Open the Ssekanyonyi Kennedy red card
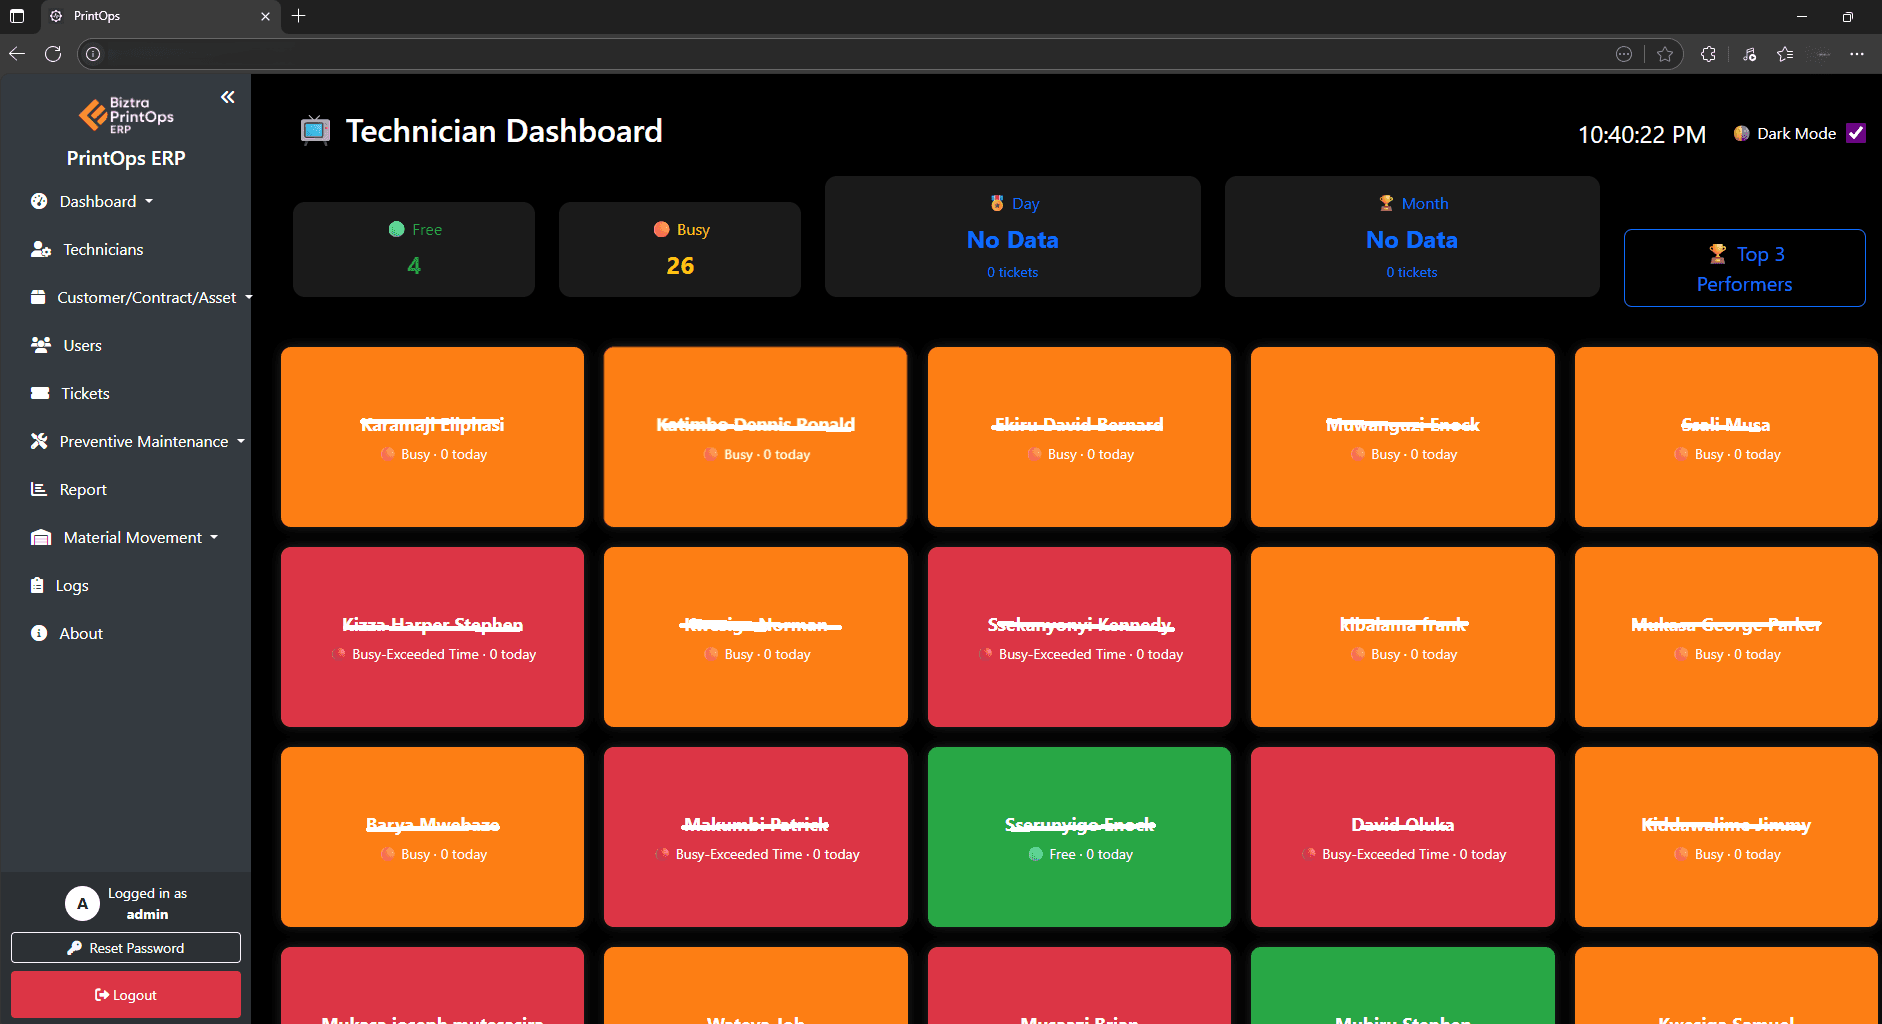This screenshot has width=1882, height=1024. [1079, 637]
